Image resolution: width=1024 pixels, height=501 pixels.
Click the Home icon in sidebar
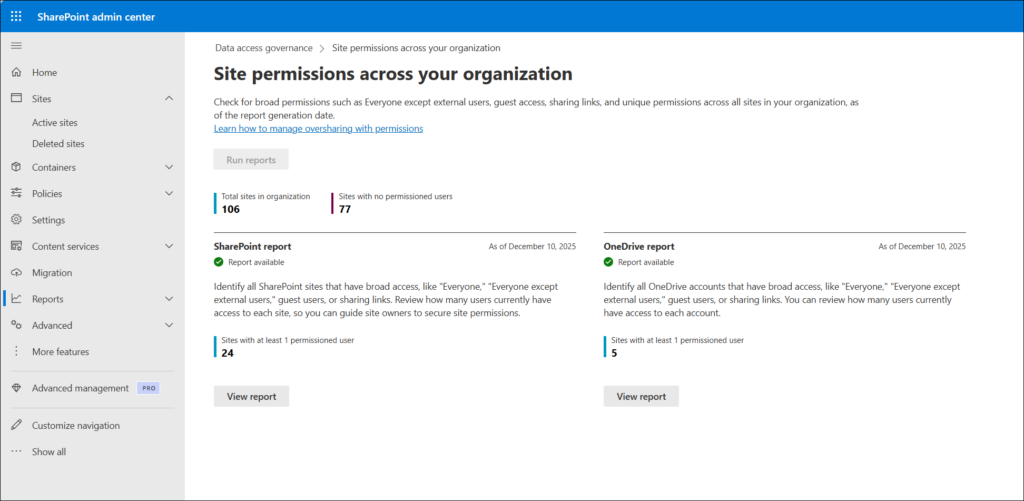click(x=16, y=73)
